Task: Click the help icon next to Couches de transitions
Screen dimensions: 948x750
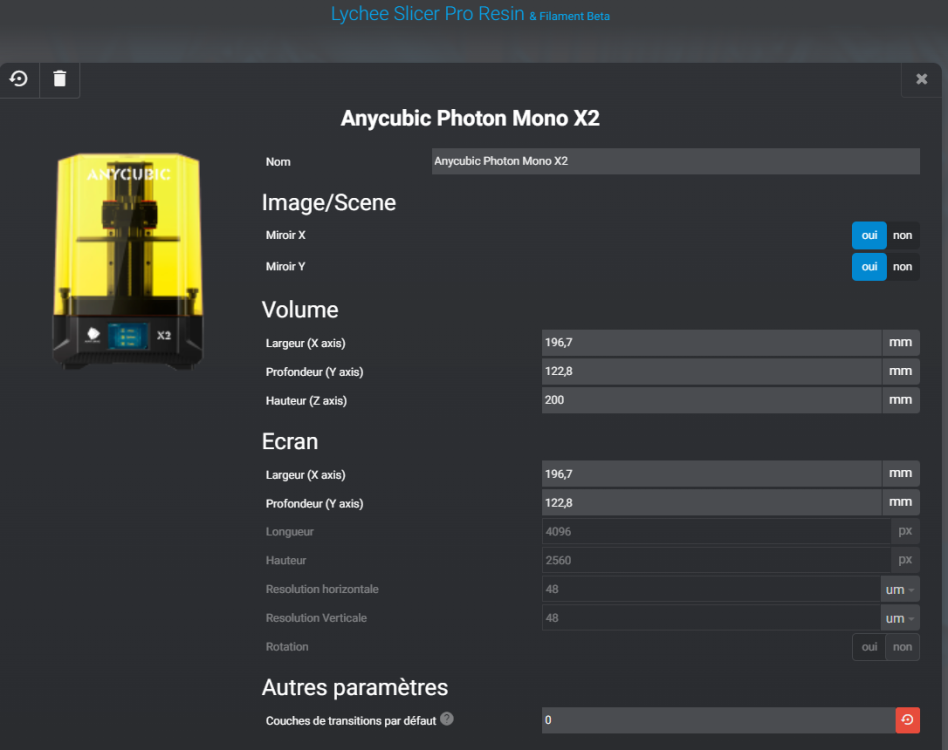Action: 447,719
